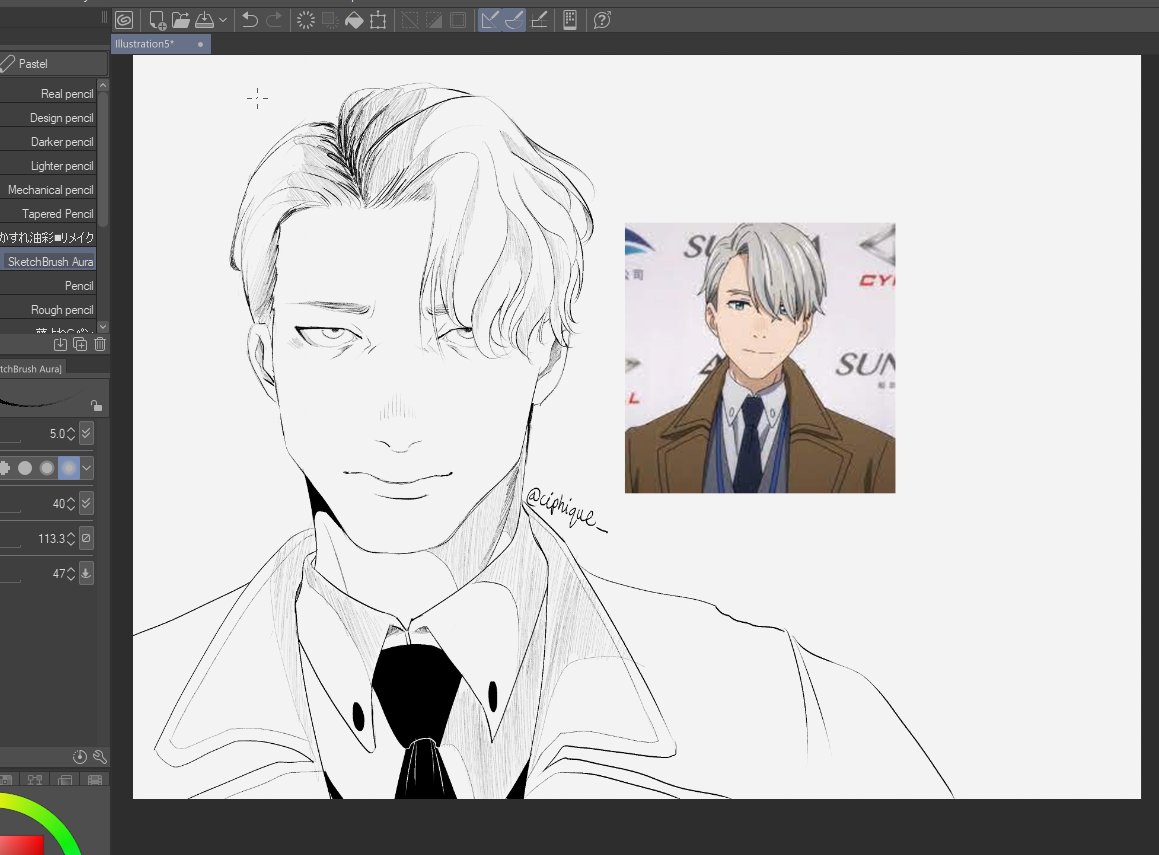Pick red shade in color wheel square
This screenshot has width=1159, height=855.
[22, 846]
